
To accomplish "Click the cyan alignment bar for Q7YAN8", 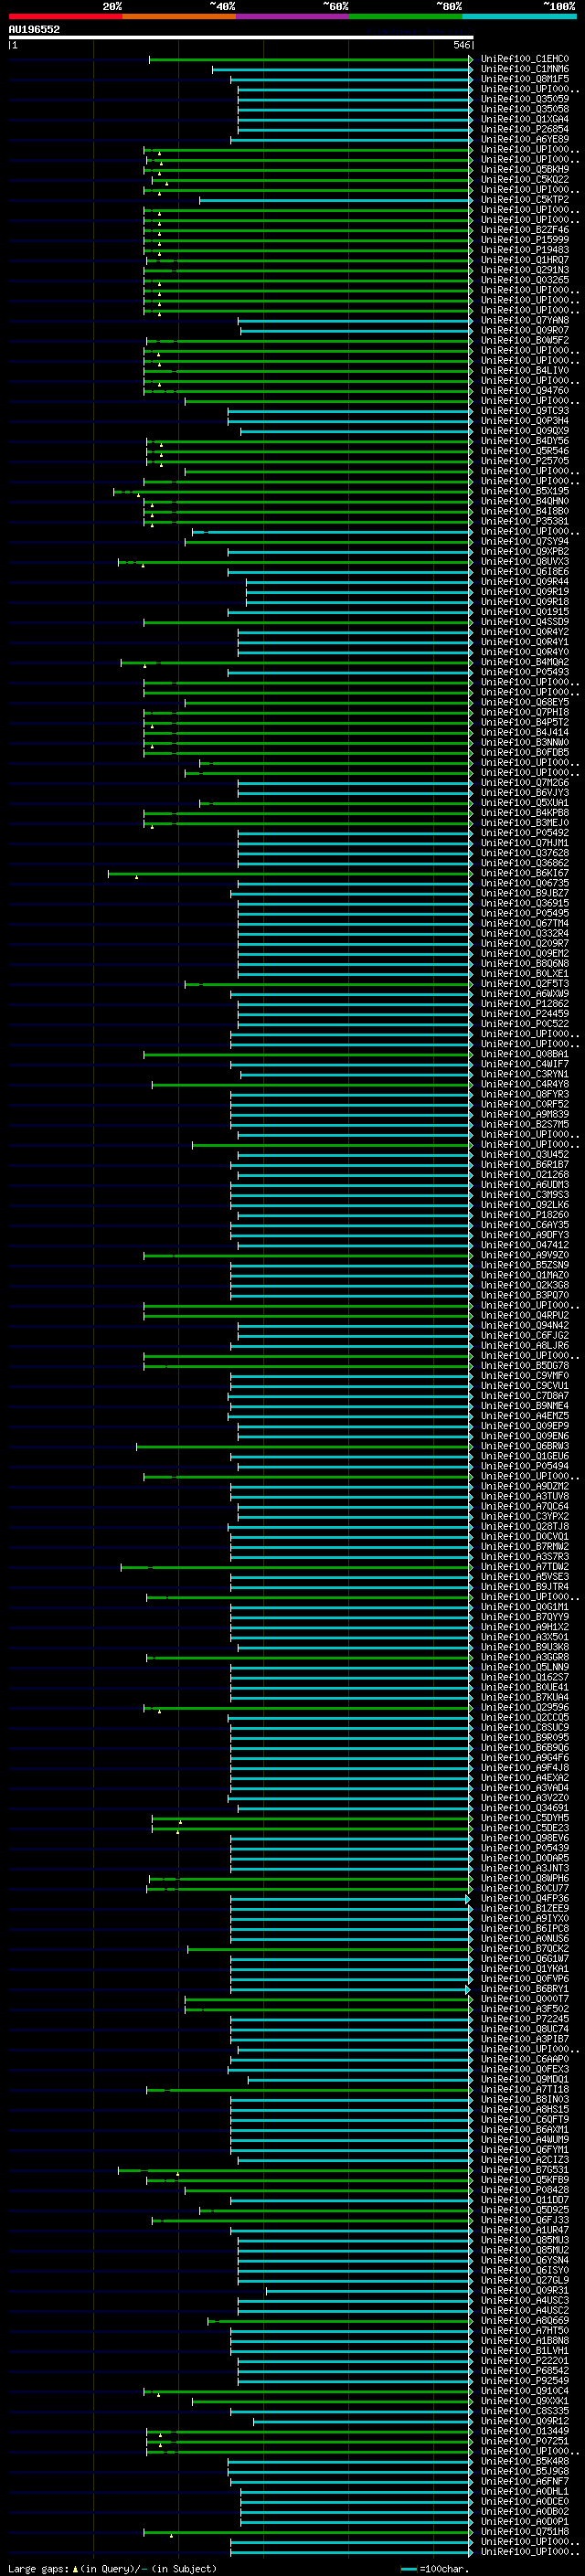I will (x=355, y=320).
